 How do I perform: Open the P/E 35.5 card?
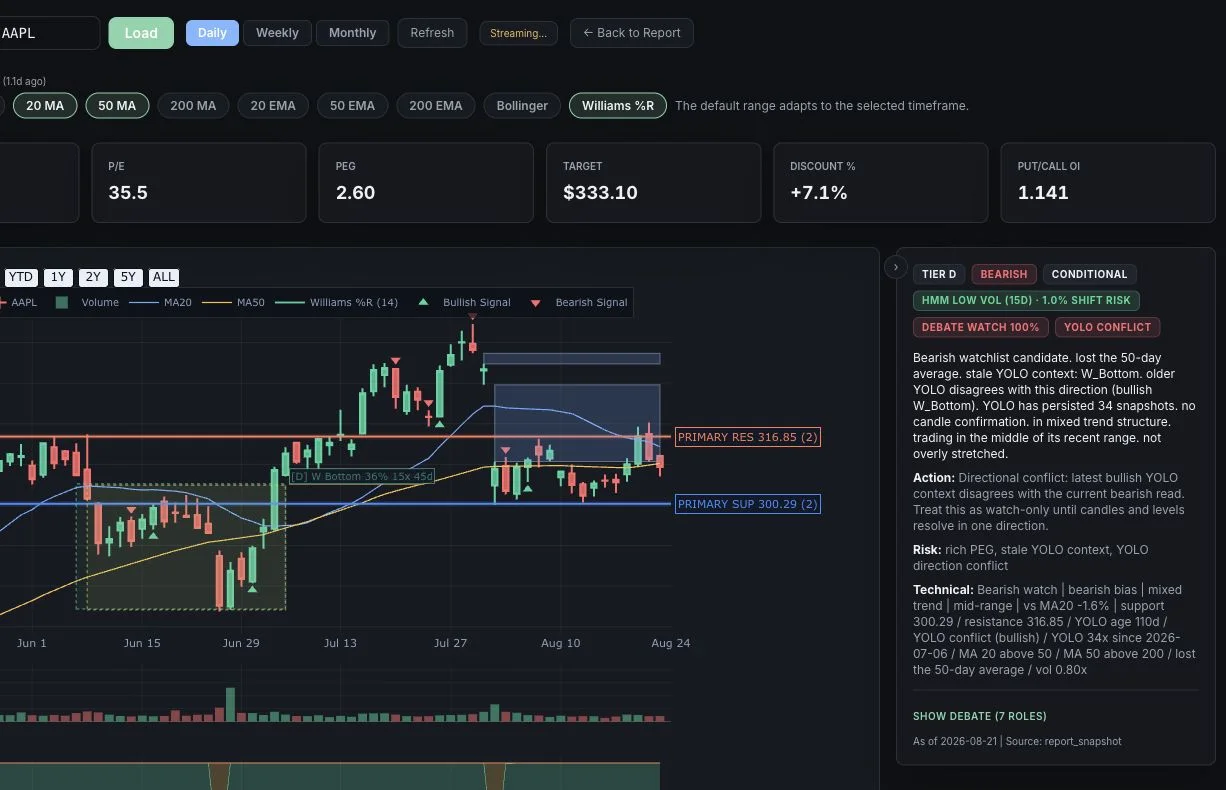click(x=199, y=182)
